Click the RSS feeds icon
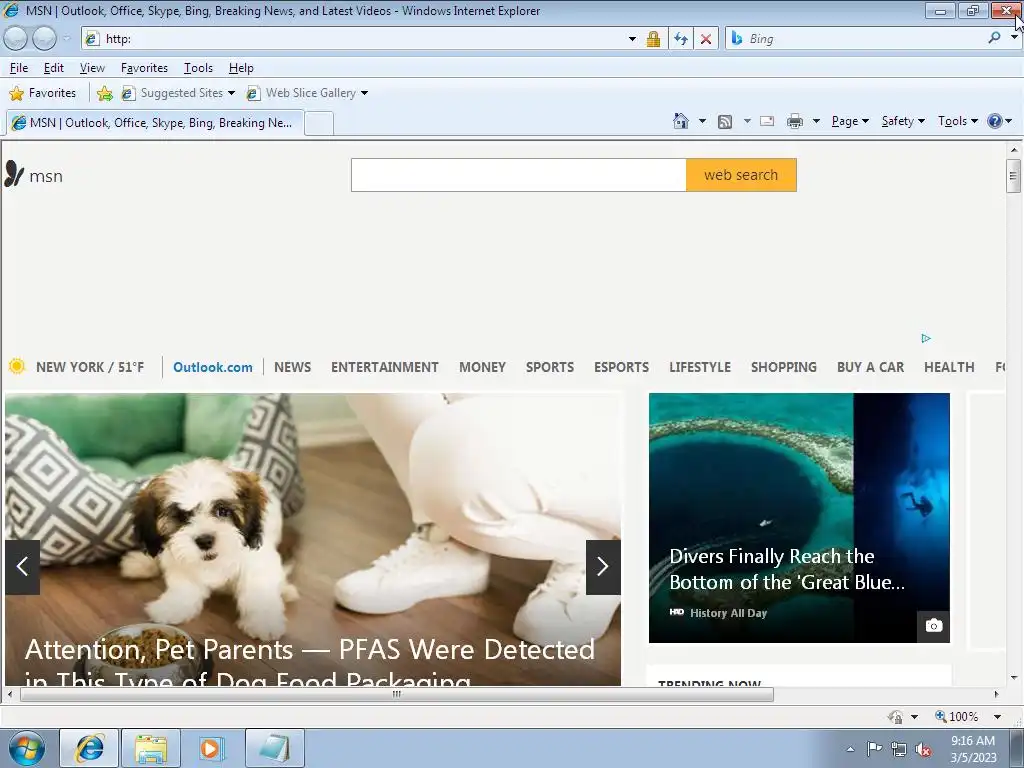This screenshot has height=768, width=1024. coord(725,121)
